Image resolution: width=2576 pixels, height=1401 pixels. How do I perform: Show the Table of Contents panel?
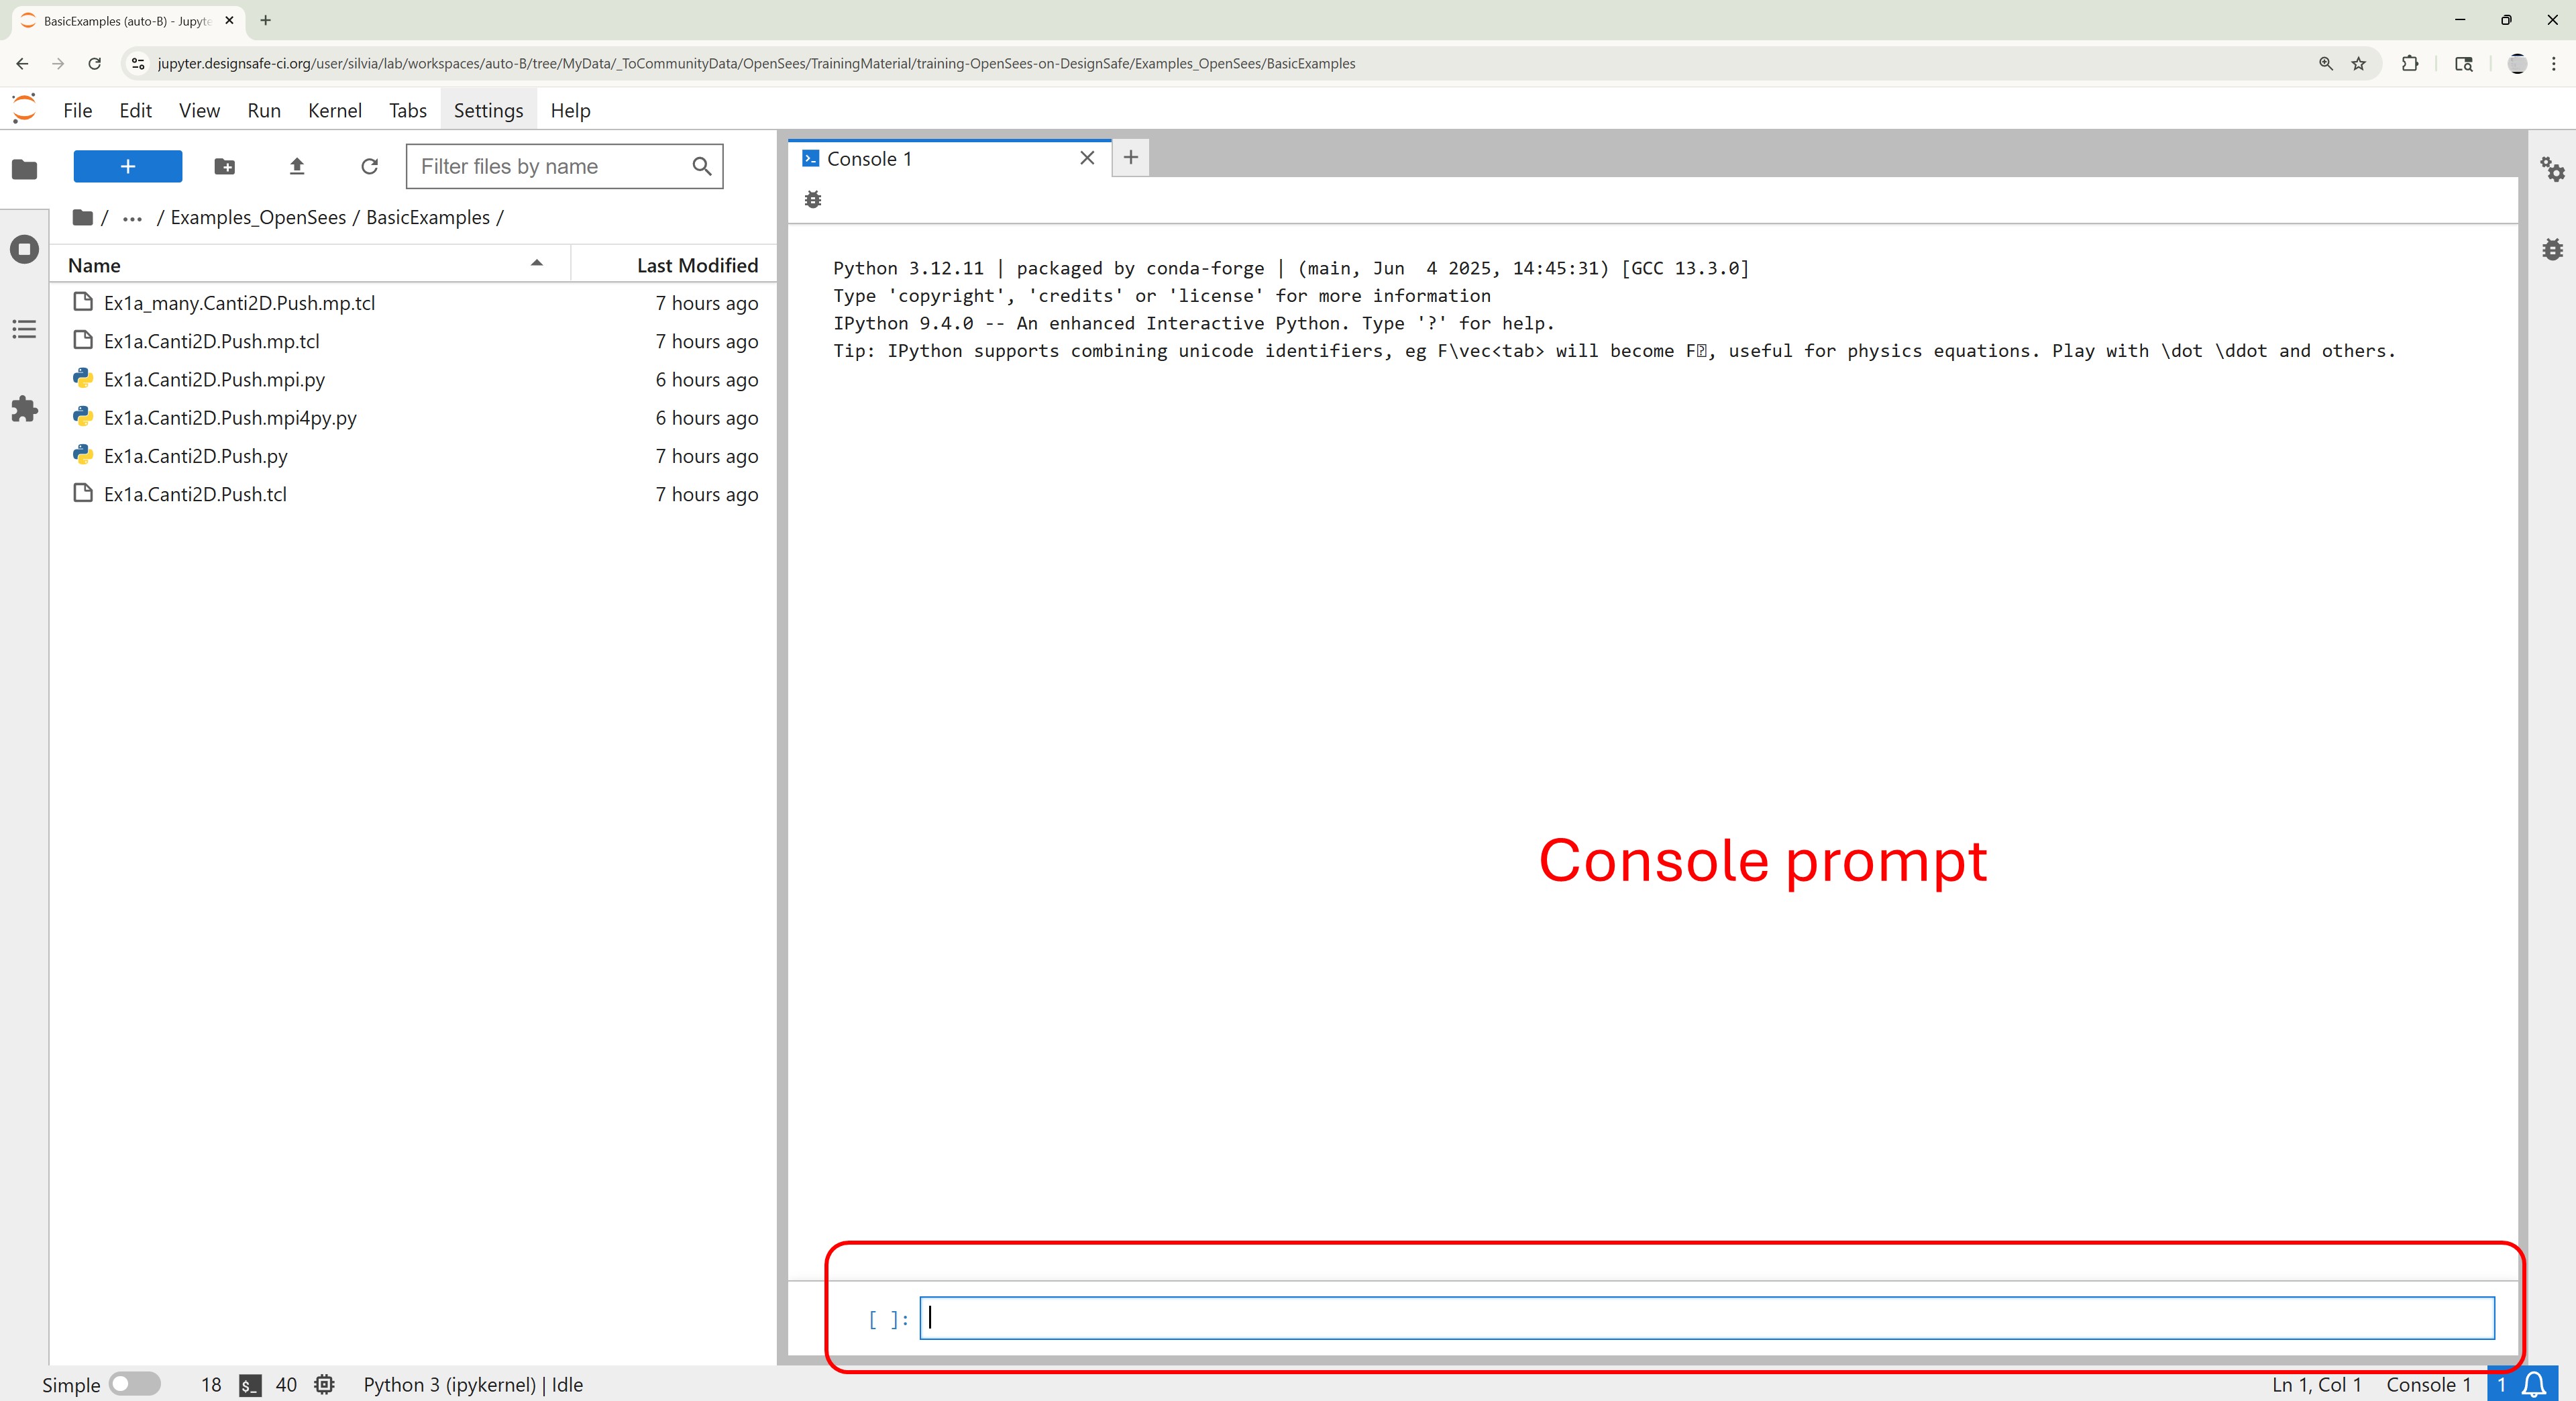pyautogui.click(x=24, y=329)
